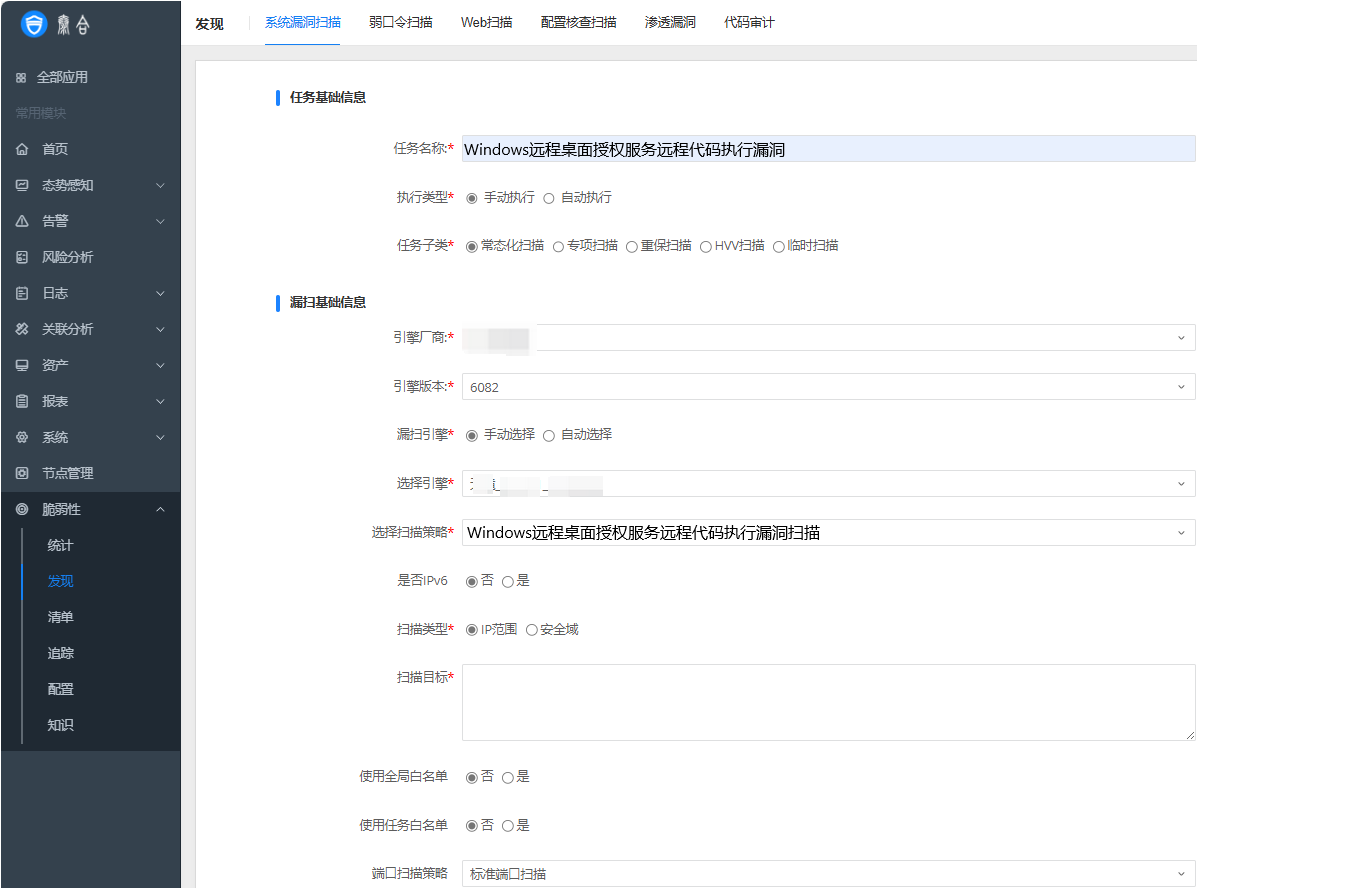
Task: Click the 首页 home icon
Action: [x=20, y=148]
